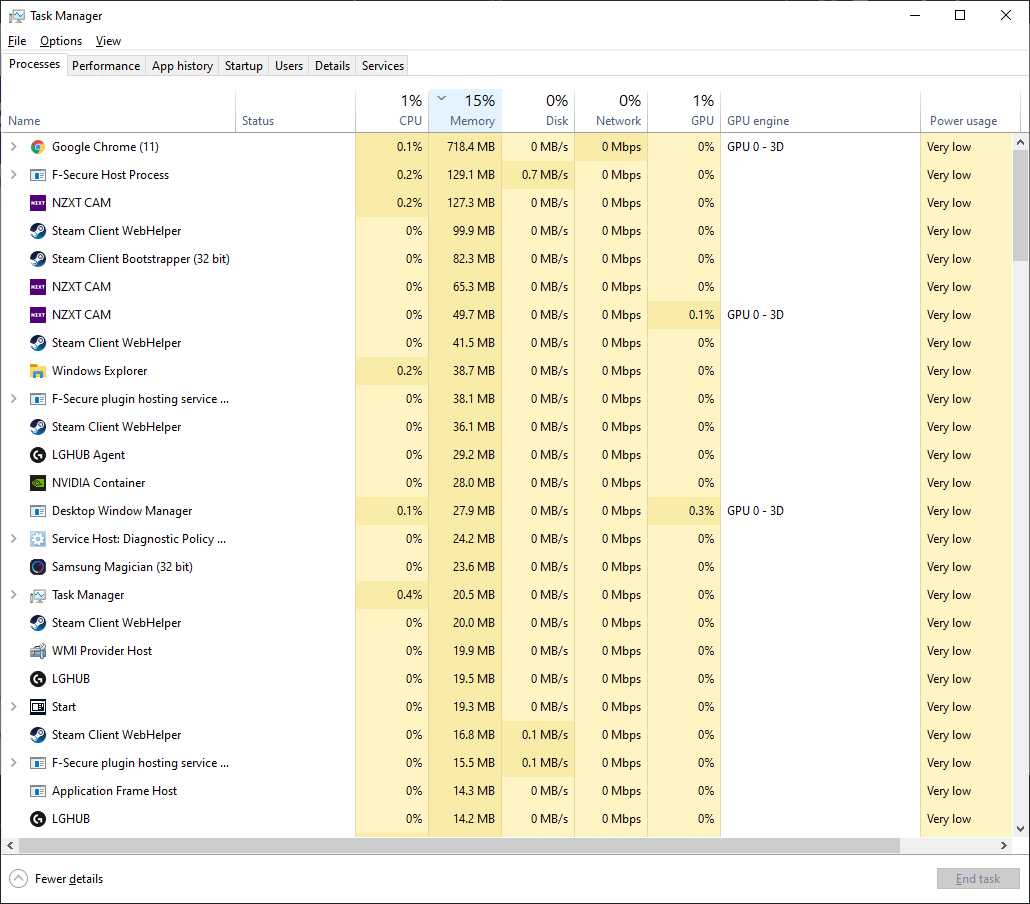
Task: Click Steam Client WebHelper icon with 41.5 MB
Action: [38, 343]
